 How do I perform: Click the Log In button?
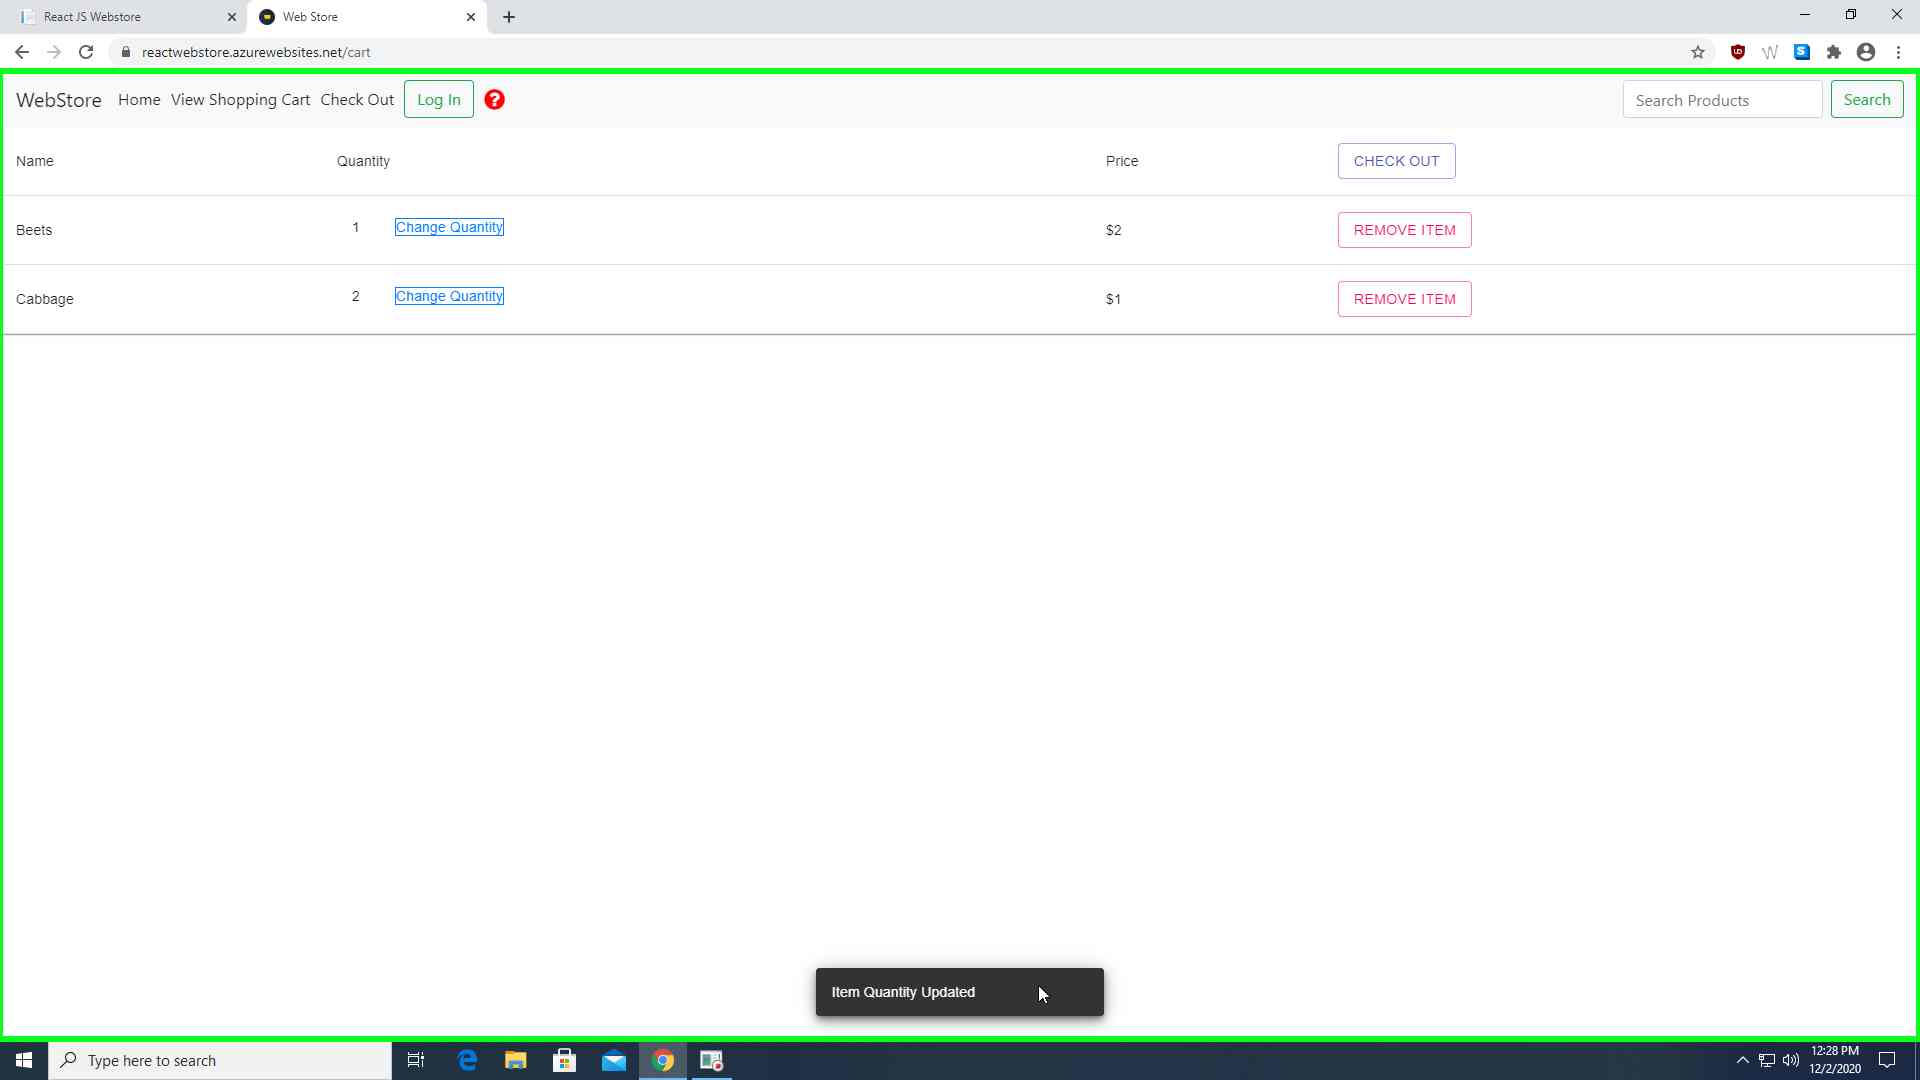coord(439,100)
